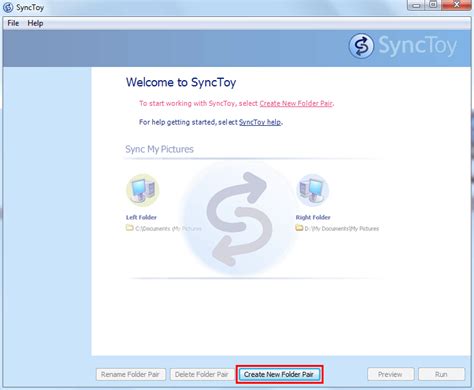Image resolution: width=474 pixels, height=390 pixels.
Task: Click the Rename Folder Pair button
Action: [x=130, y=374]
